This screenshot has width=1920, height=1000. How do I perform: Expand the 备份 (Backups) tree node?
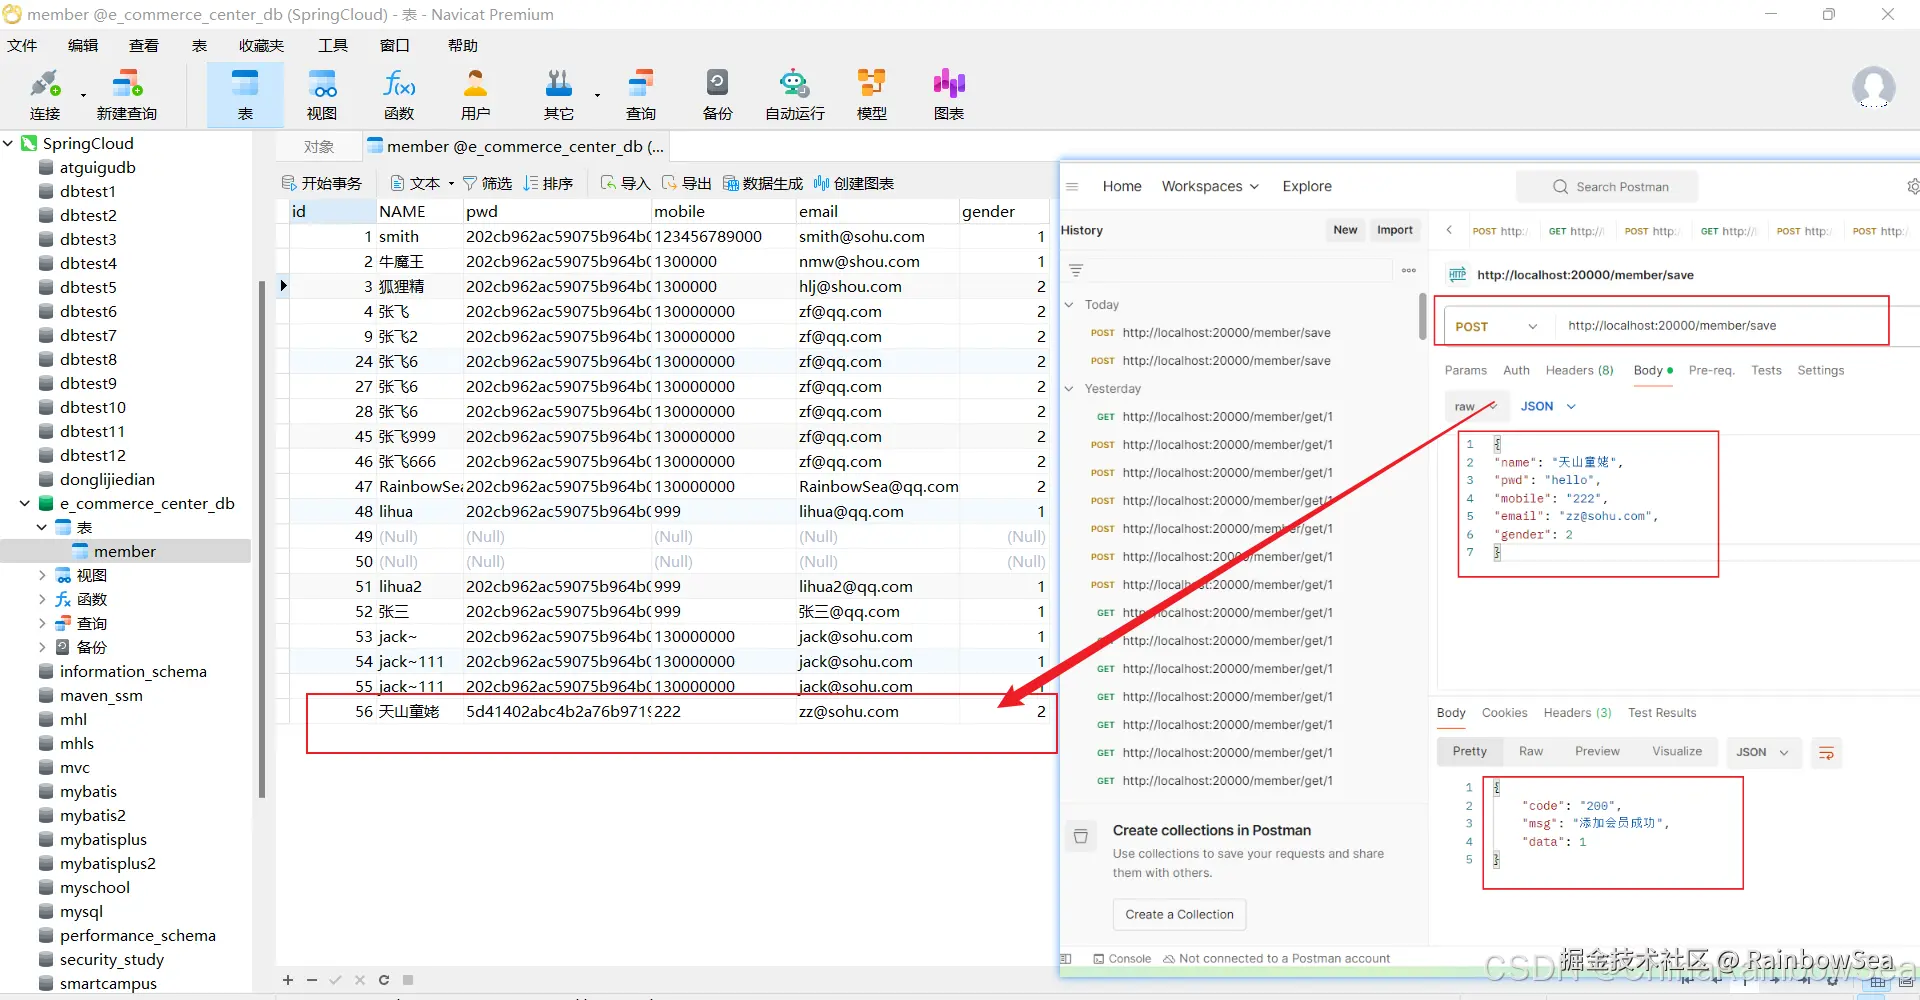coord(42,647)
